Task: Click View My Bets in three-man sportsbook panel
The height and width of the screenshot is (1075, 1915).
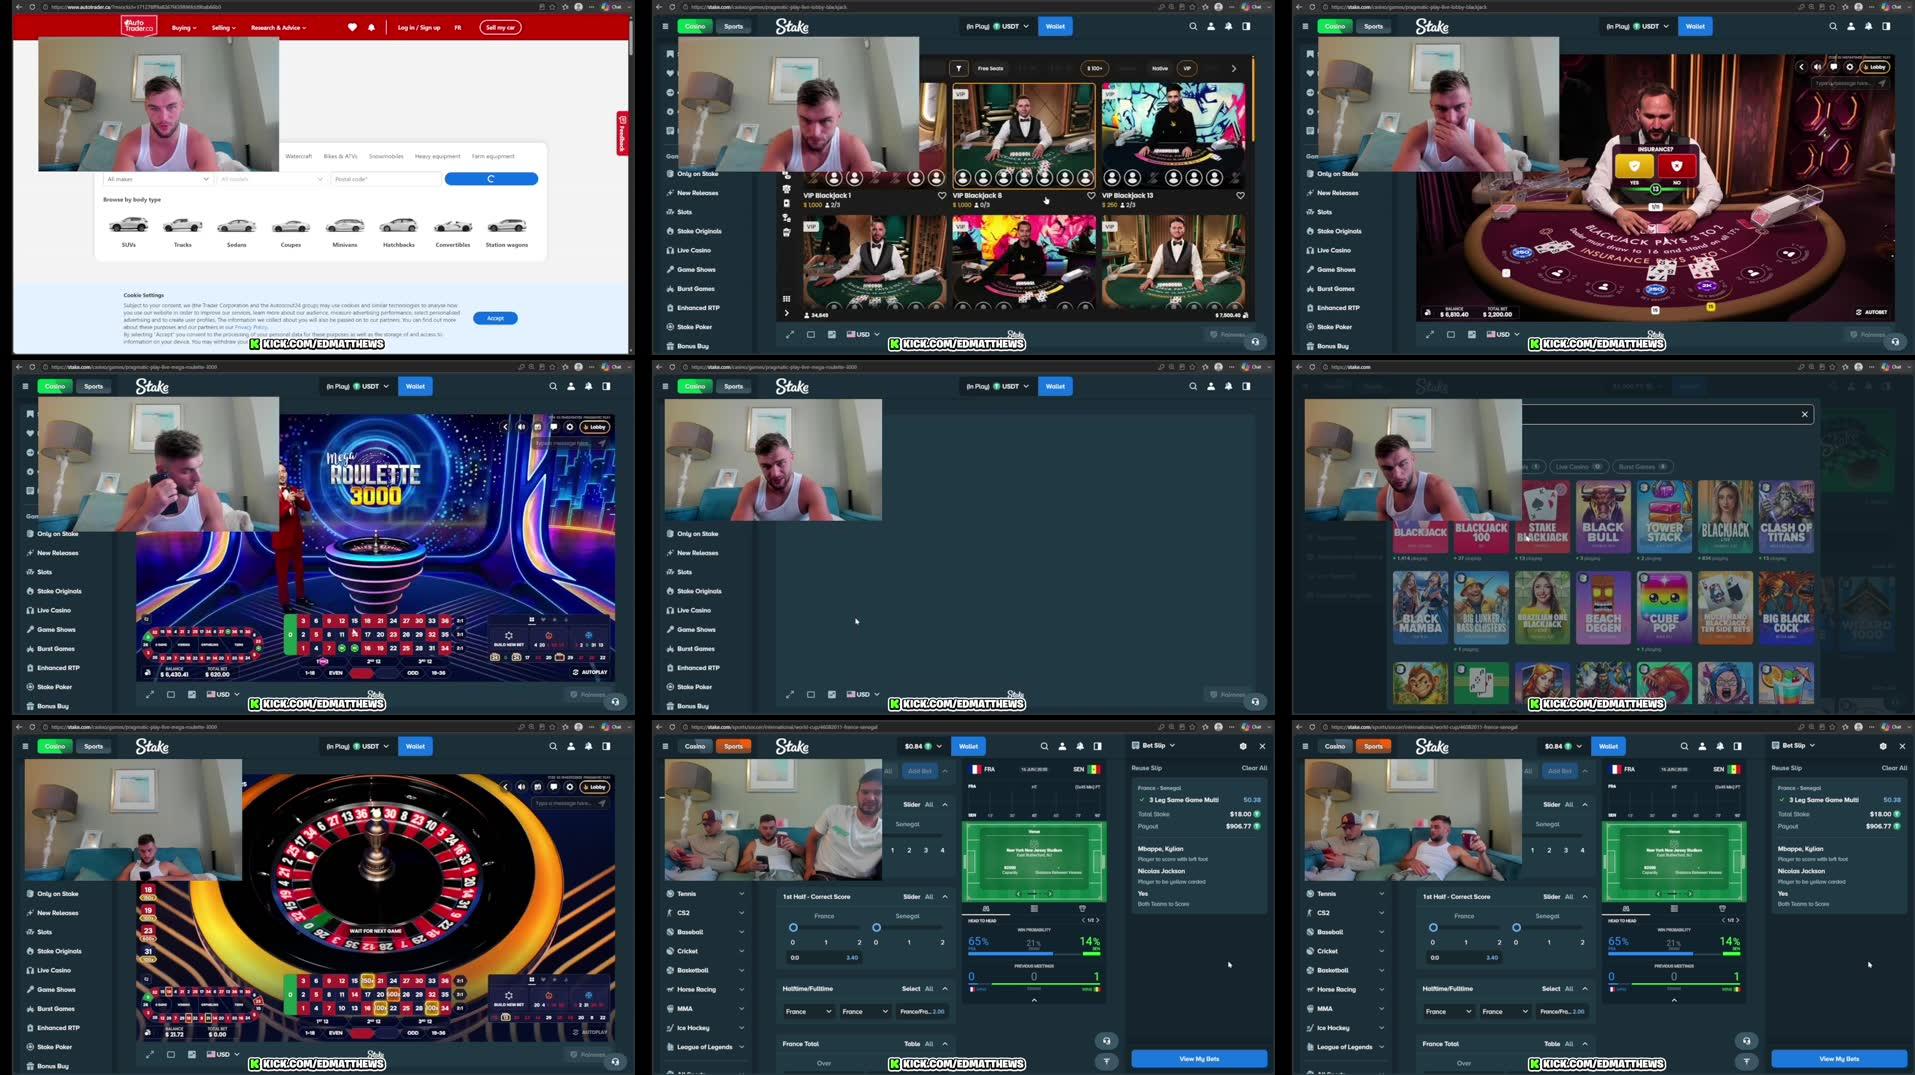Action: 1199,1058
